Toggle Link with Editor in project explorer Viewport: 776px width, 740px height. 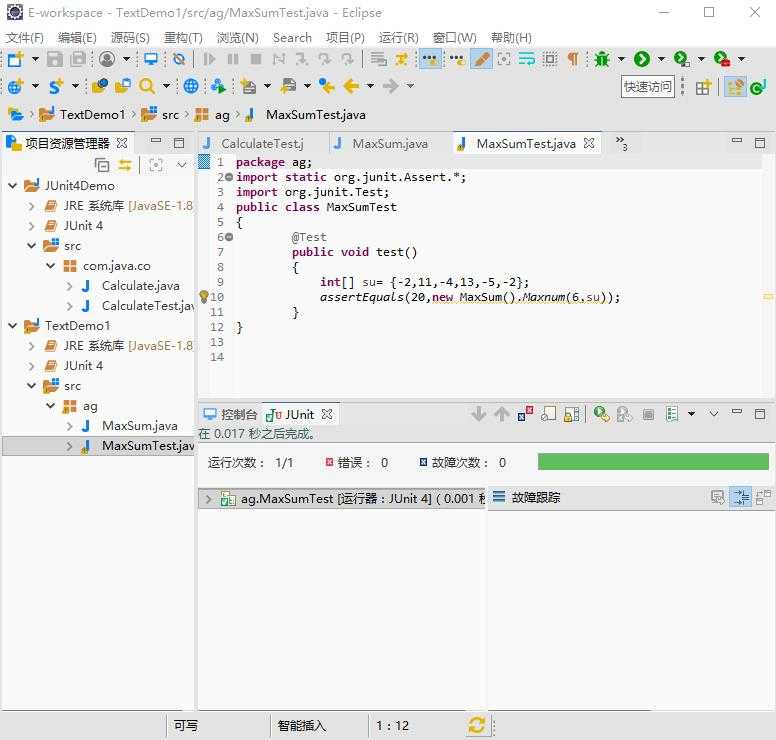[125, 165]
